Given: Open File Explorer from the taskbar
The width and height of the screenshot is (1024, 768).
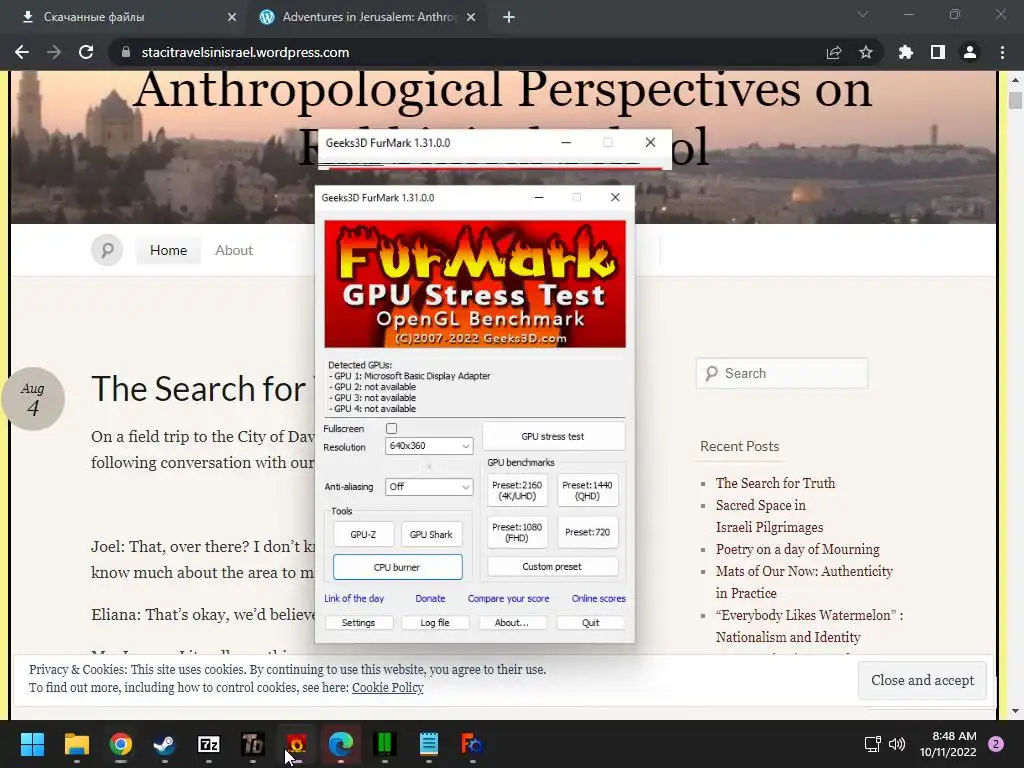Looking at the screenshot, I should coord(76,744).
